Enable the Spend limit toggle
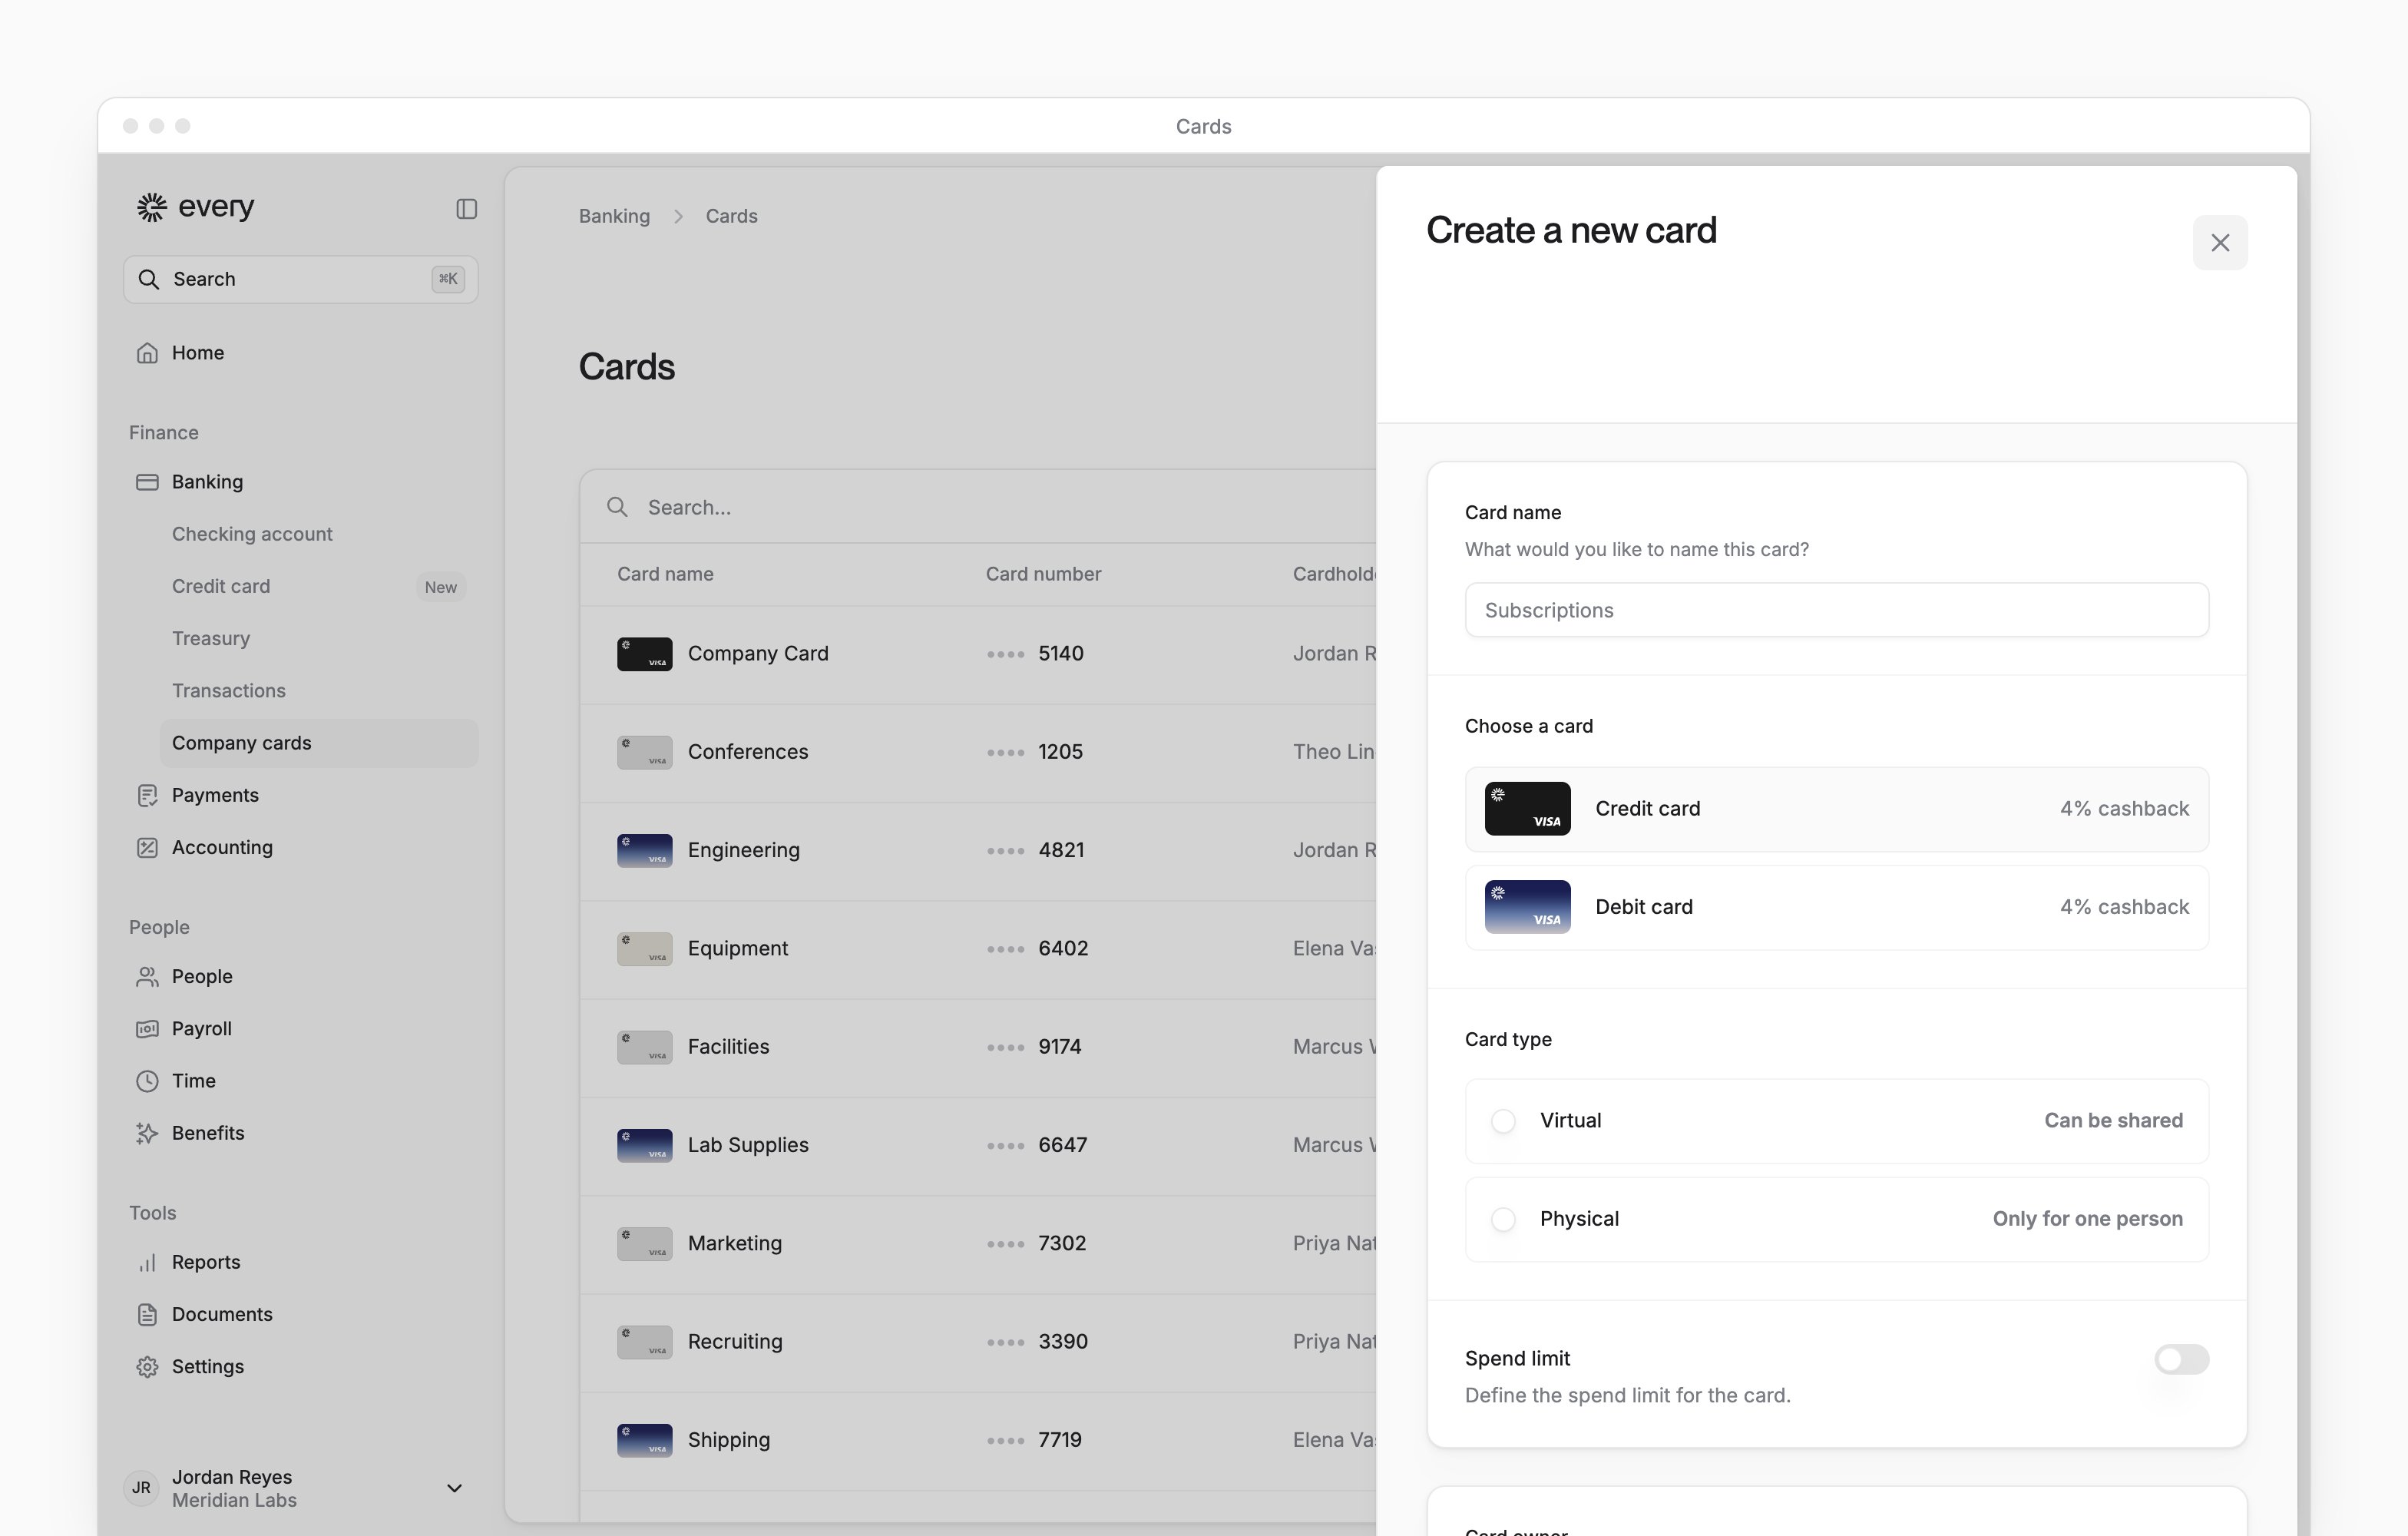This screenshot has width=2408, height=1536. [x=2181, y=1358]
